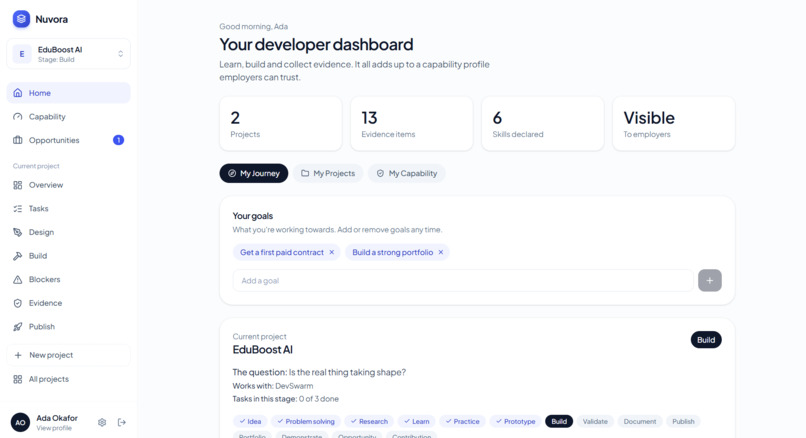Click the Evidence shield icon
Screen dimensions: 806x438
pyautogui.click(x=17, y=303)
